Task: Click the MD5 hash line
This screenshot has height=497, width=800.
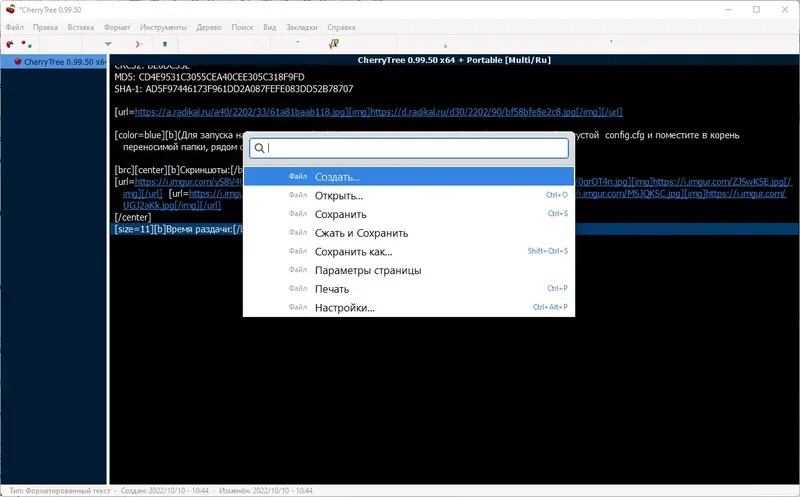Action: click(x=209, y=77)
